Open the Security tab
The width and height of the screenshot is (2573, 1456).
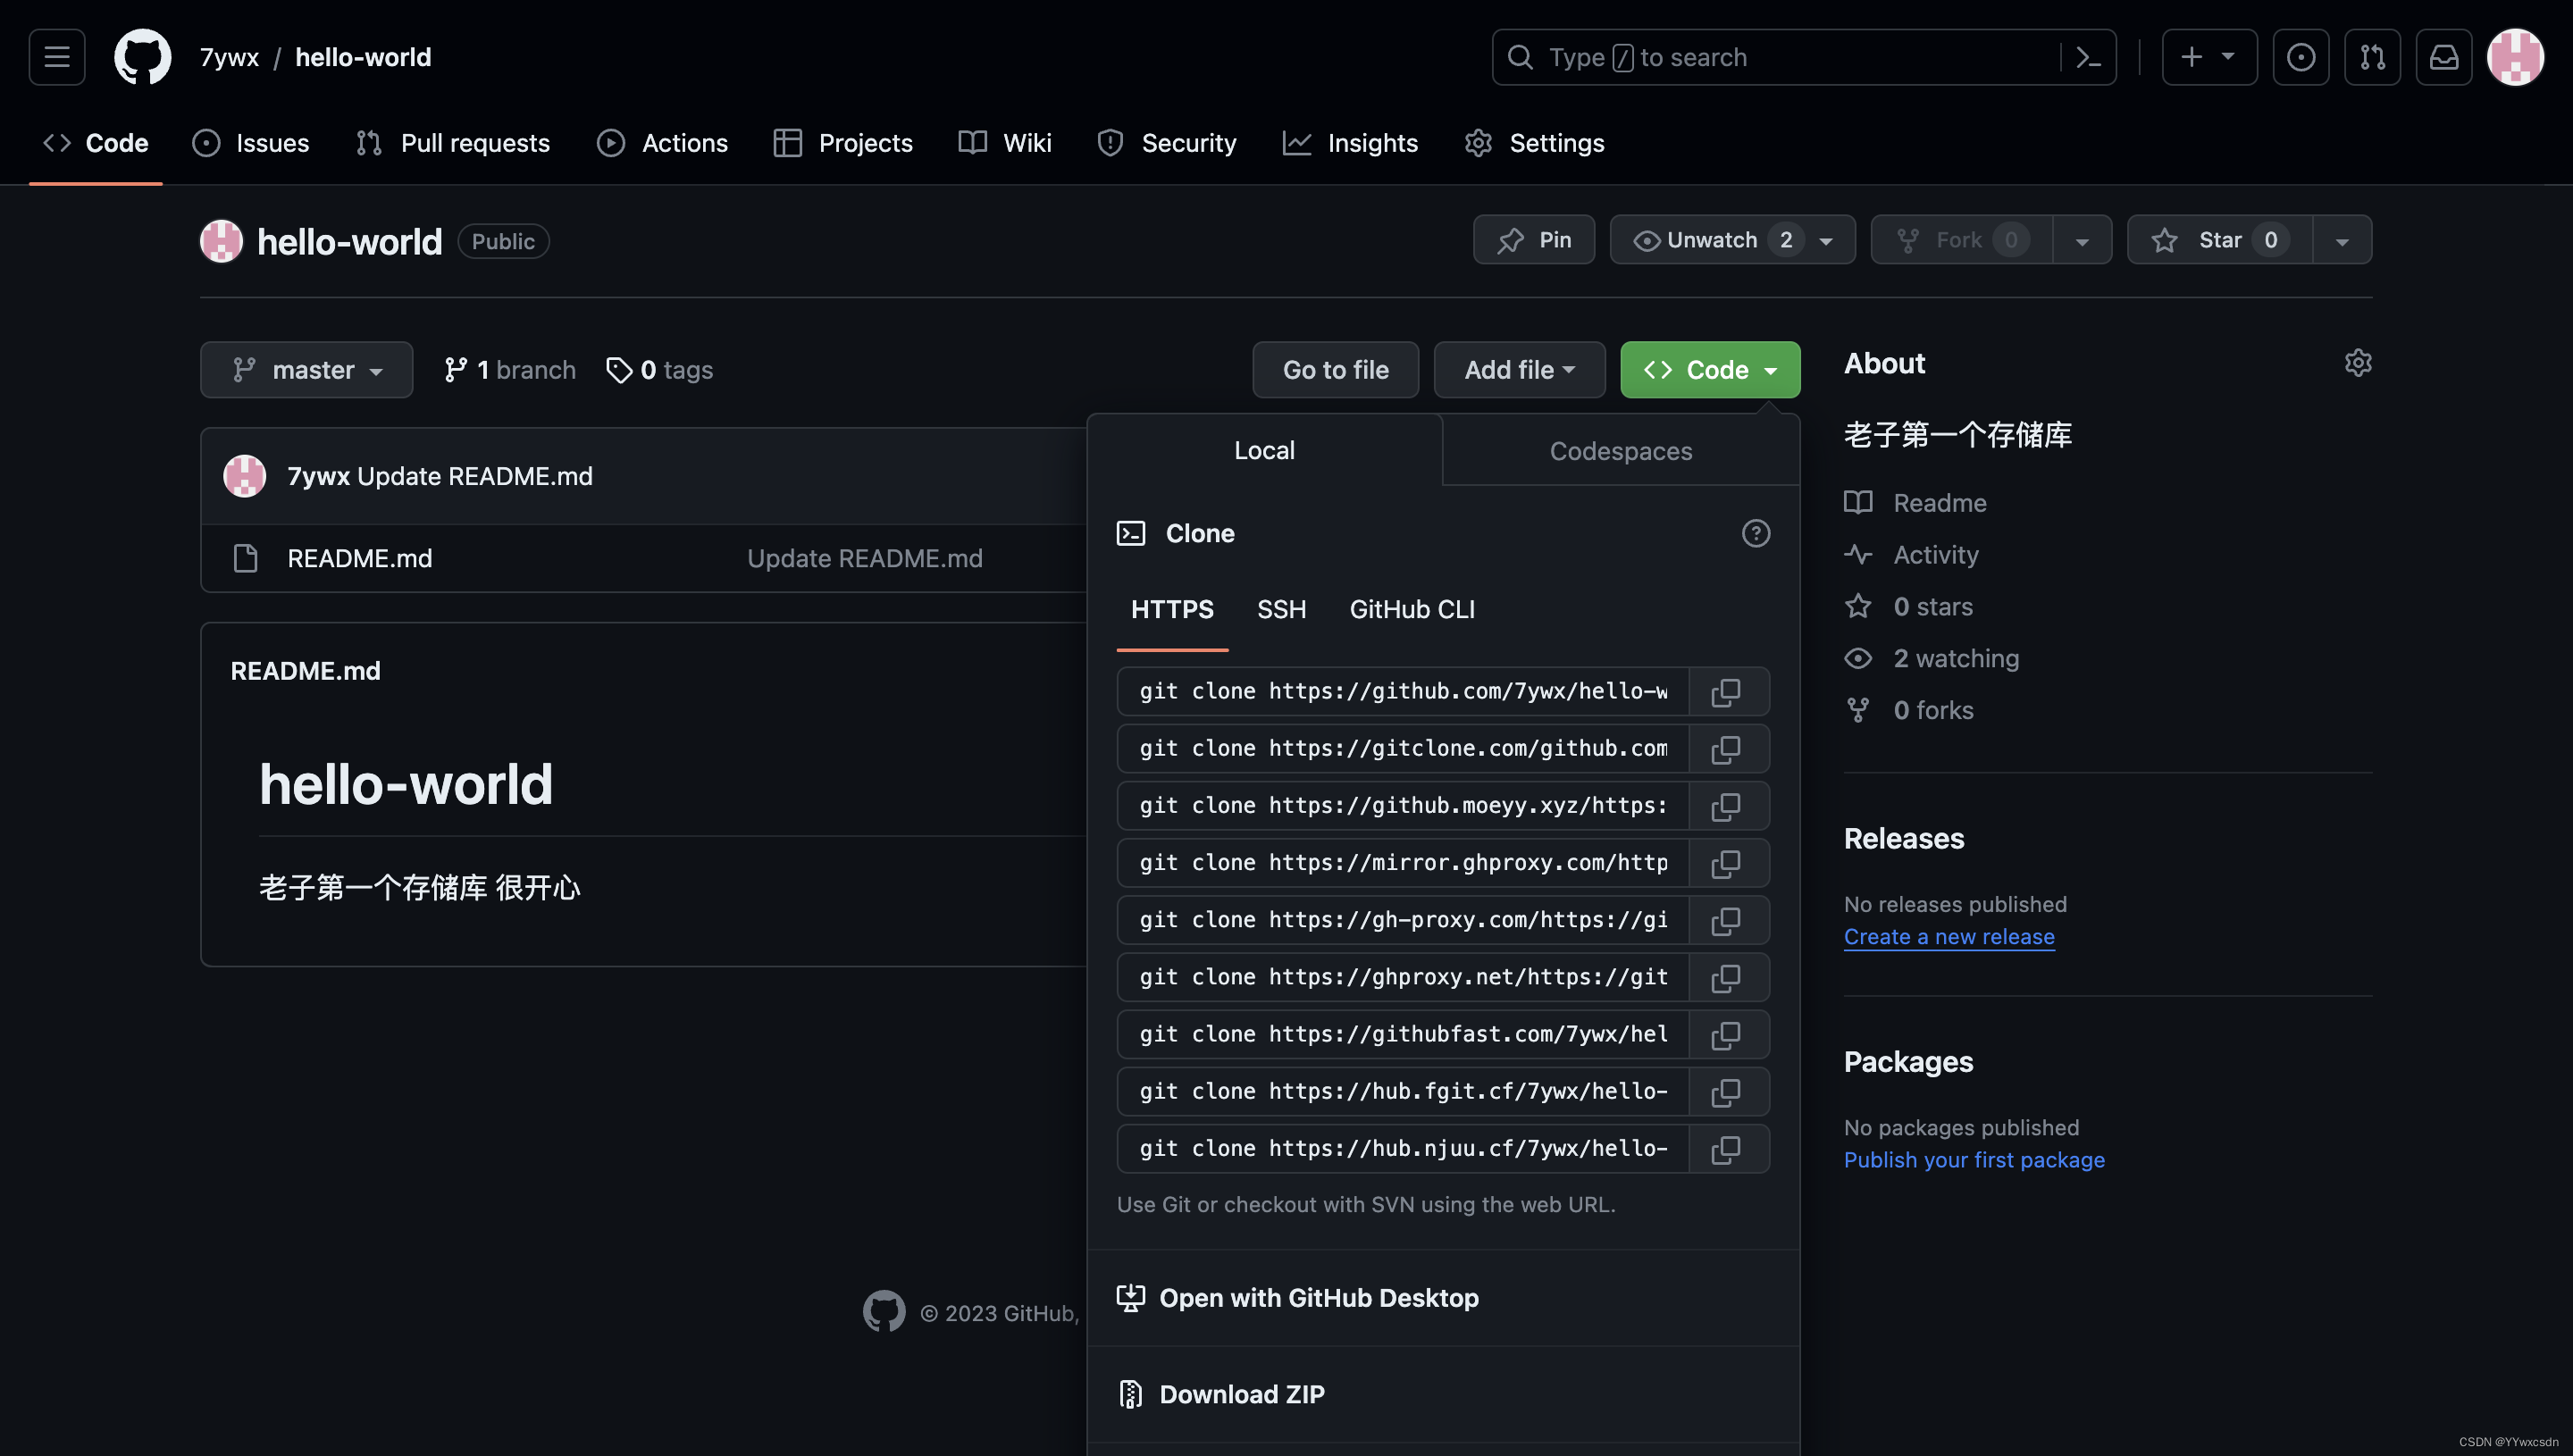coord(1167,143)
